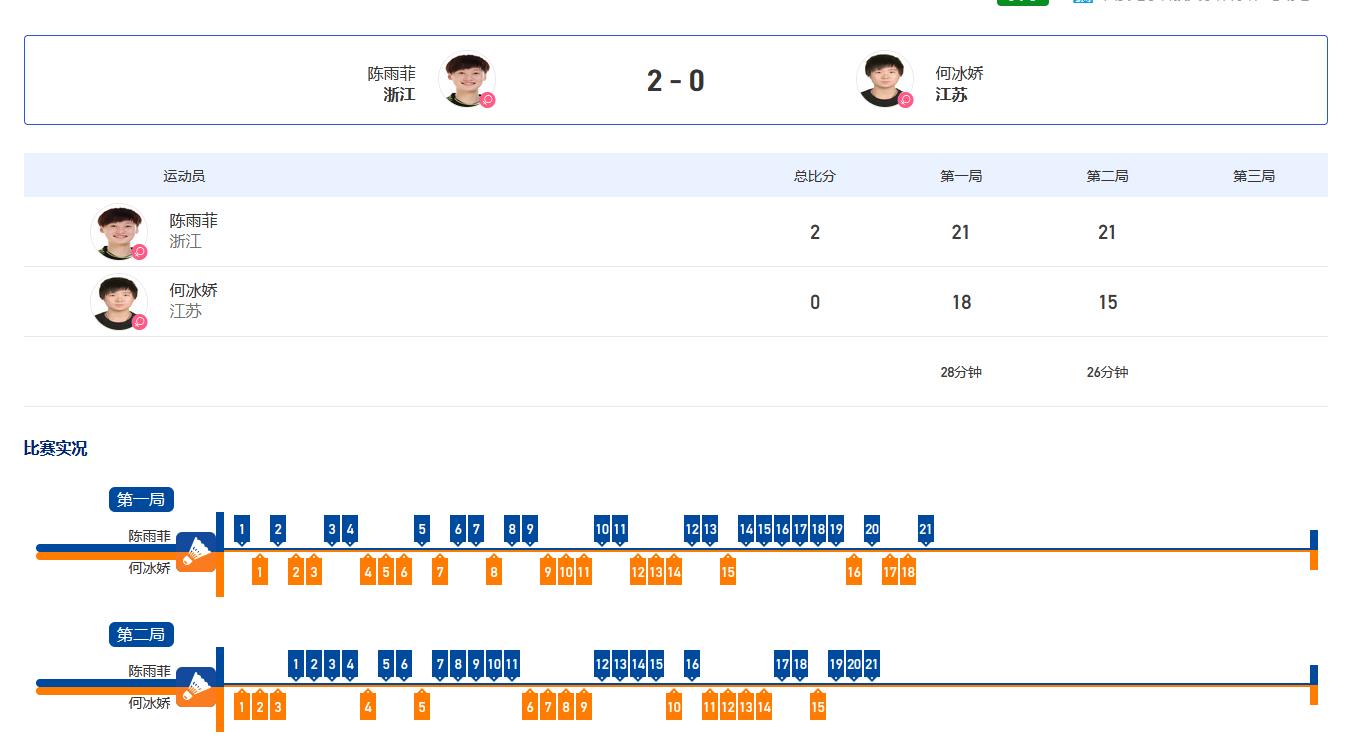Click the pink badge on Chen Yufei's header avatar
This screenshot has width=1347, height=756.
(488, 100)
